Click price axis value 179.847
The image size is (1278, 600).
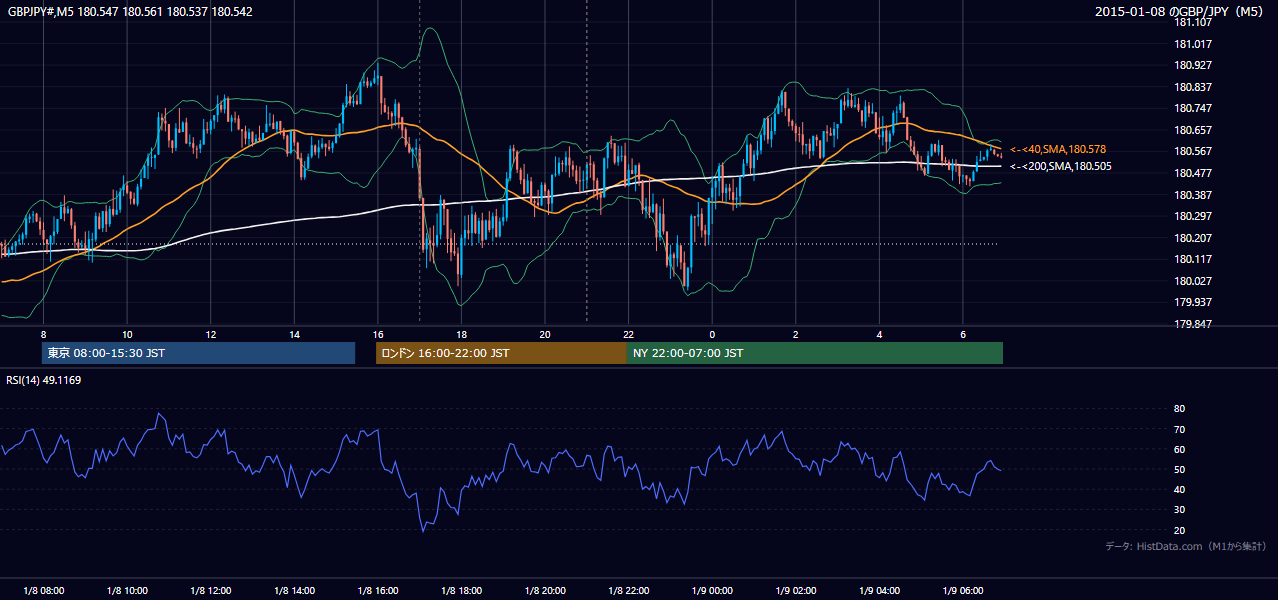1193,324
